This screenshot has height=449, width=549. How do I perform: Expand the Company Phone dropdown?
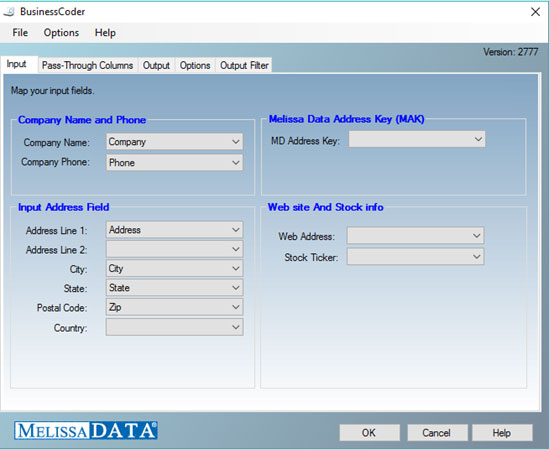(x=174, y=163)
